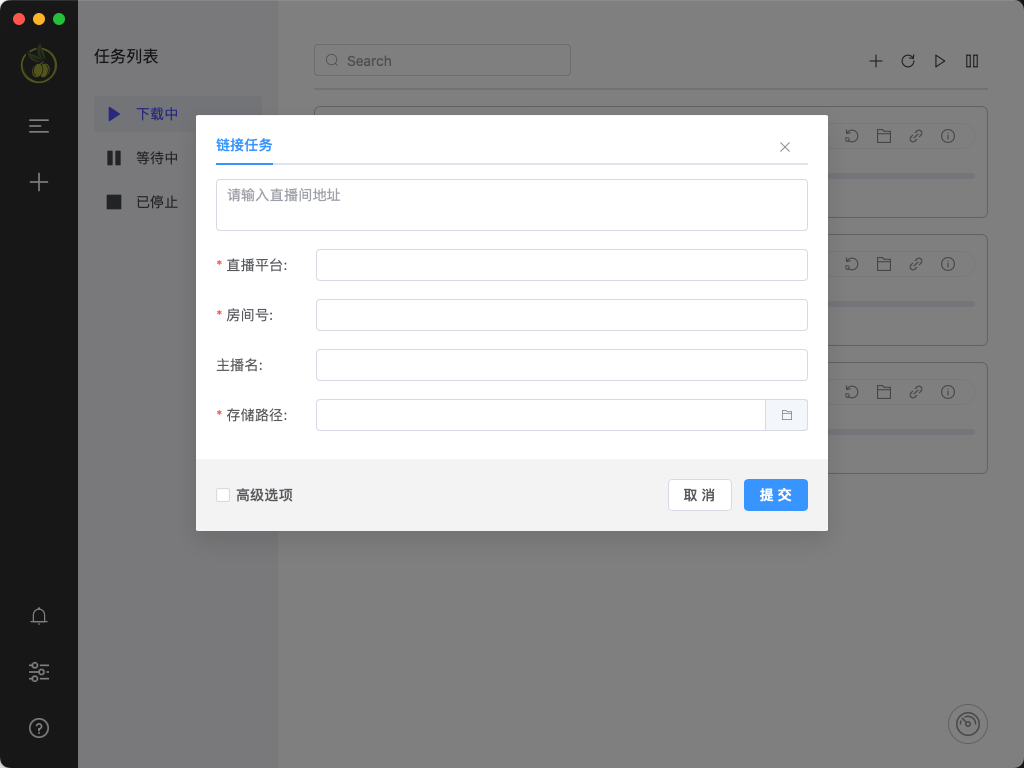Click the pause all icon in toolbar

point(972,61)
